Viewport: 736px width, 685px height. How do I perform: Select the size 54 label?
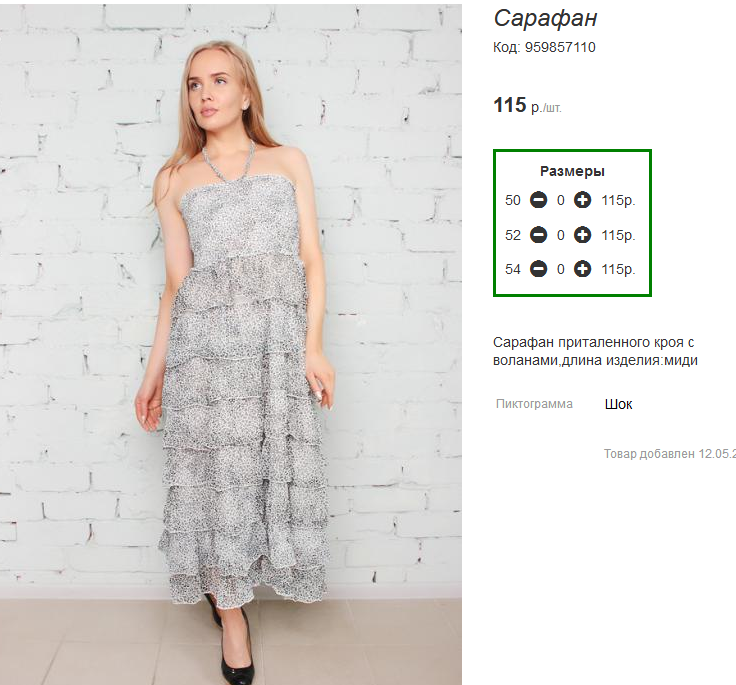point(513,269)
